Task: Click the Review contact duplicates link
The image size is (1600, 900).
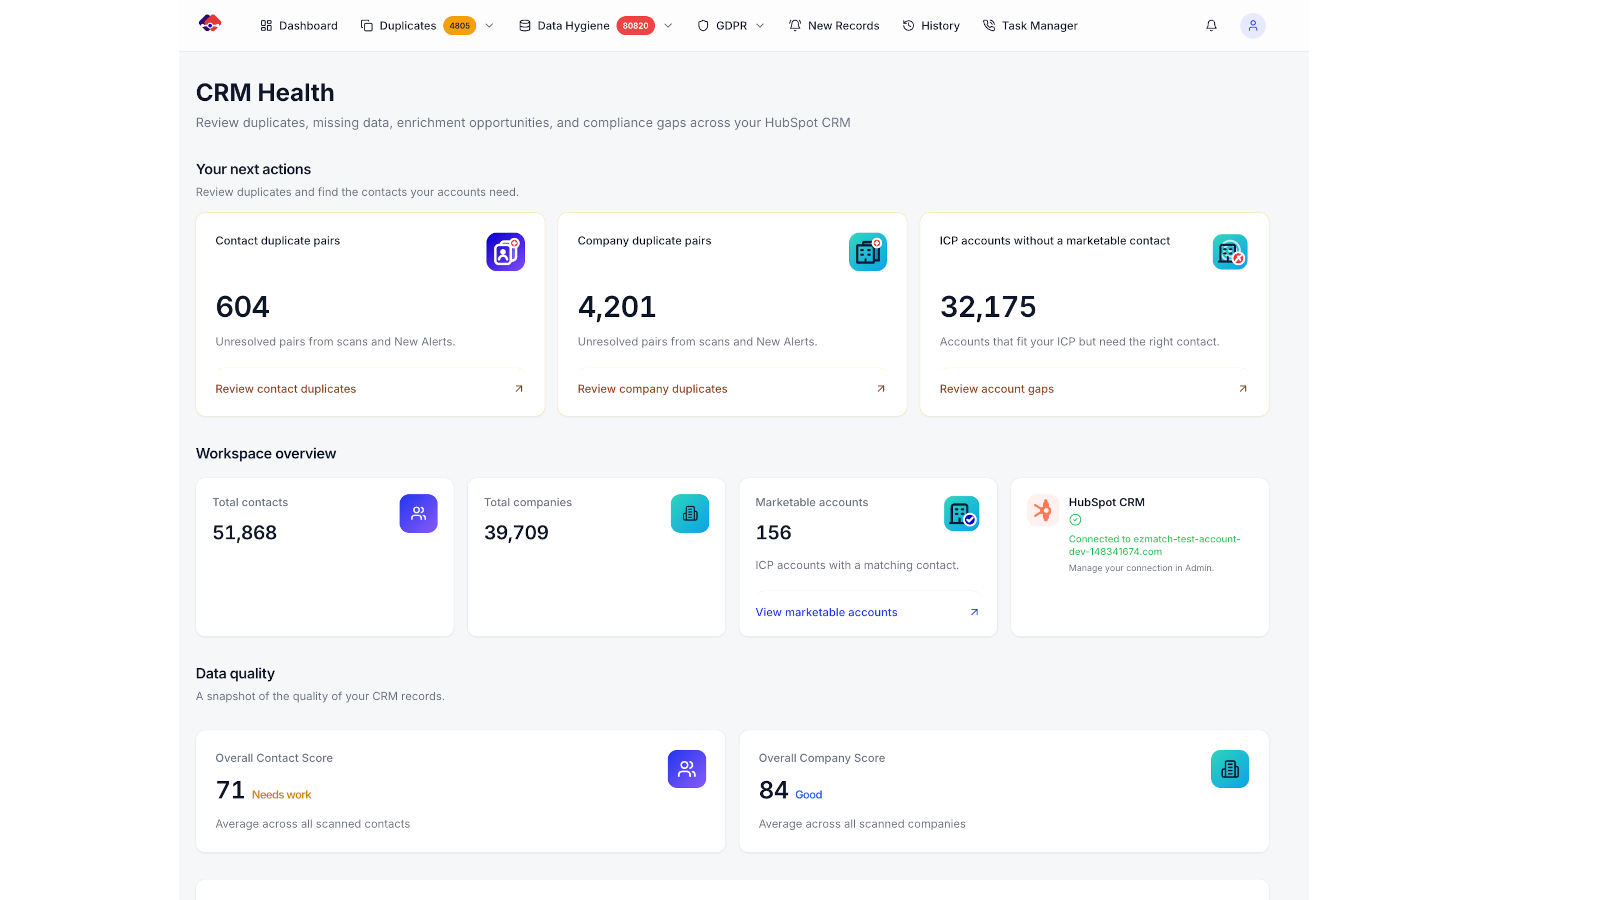Action: point(286,389)
